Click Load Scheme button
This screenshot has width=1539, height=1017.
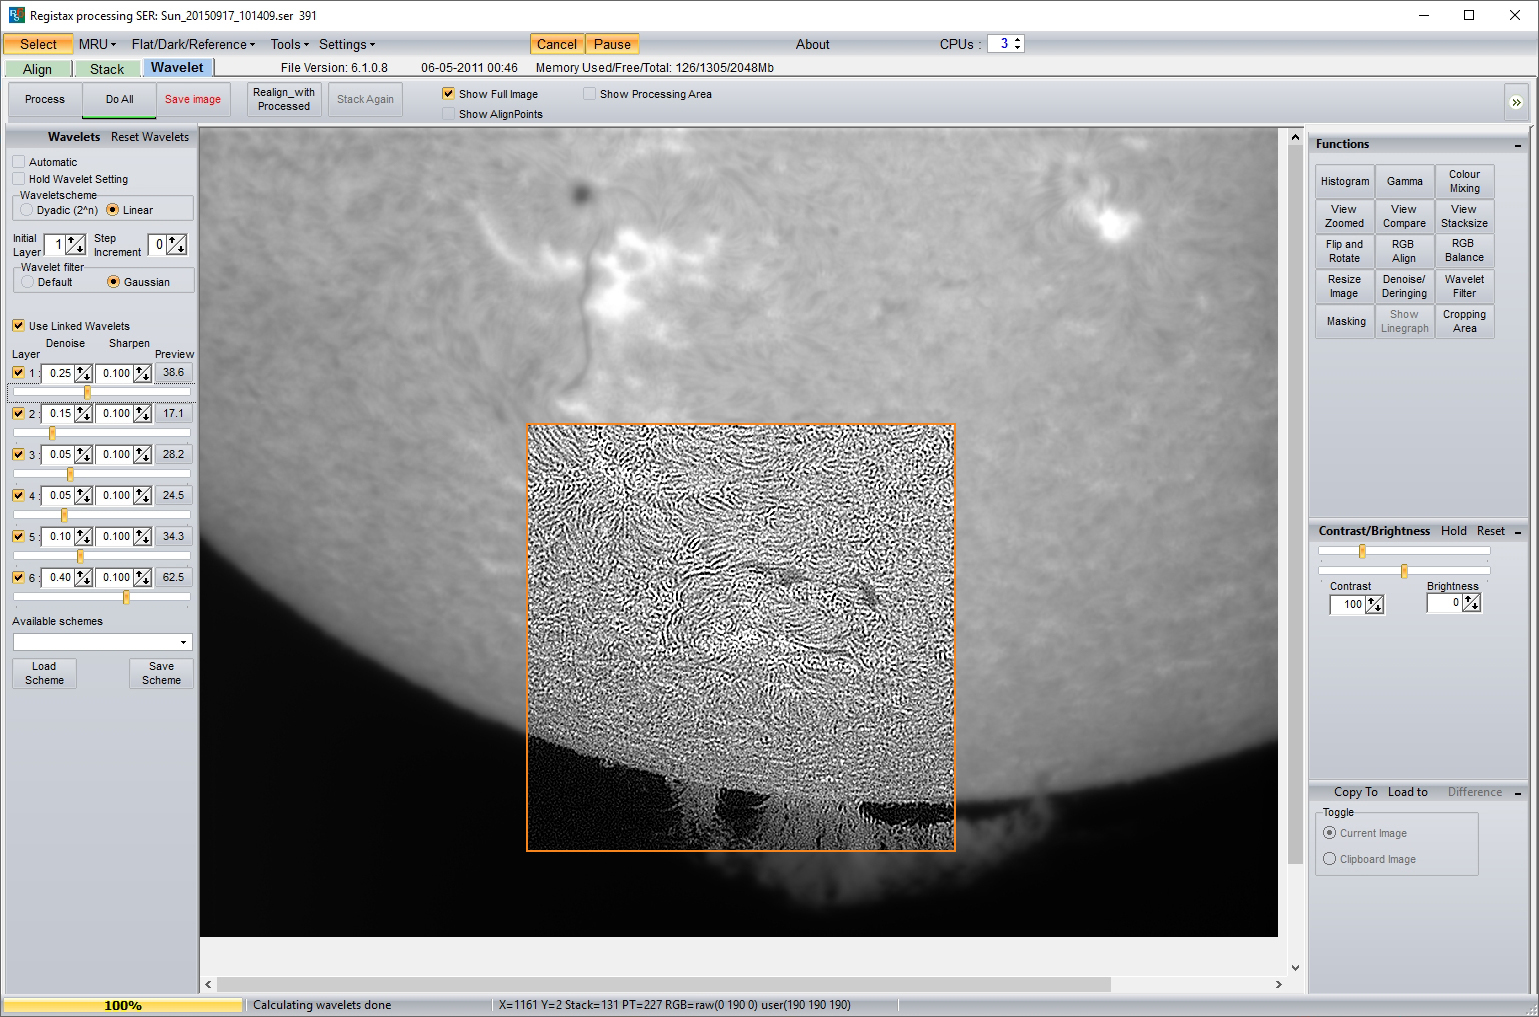pyautogui.click(x=44, y=673)
